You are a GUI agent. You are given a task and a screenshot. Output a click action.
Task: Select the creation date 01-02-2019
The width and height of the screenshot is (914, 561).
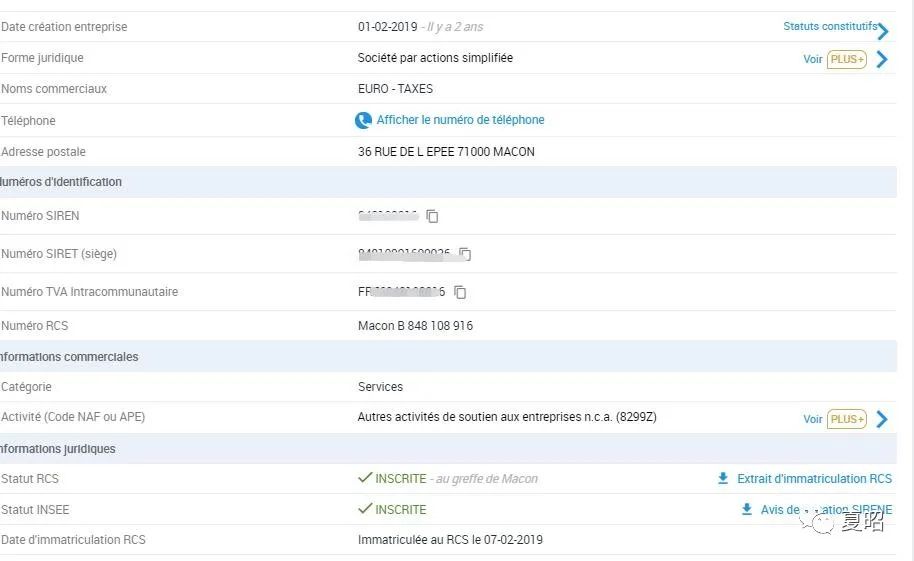click(x=388, y=26)
